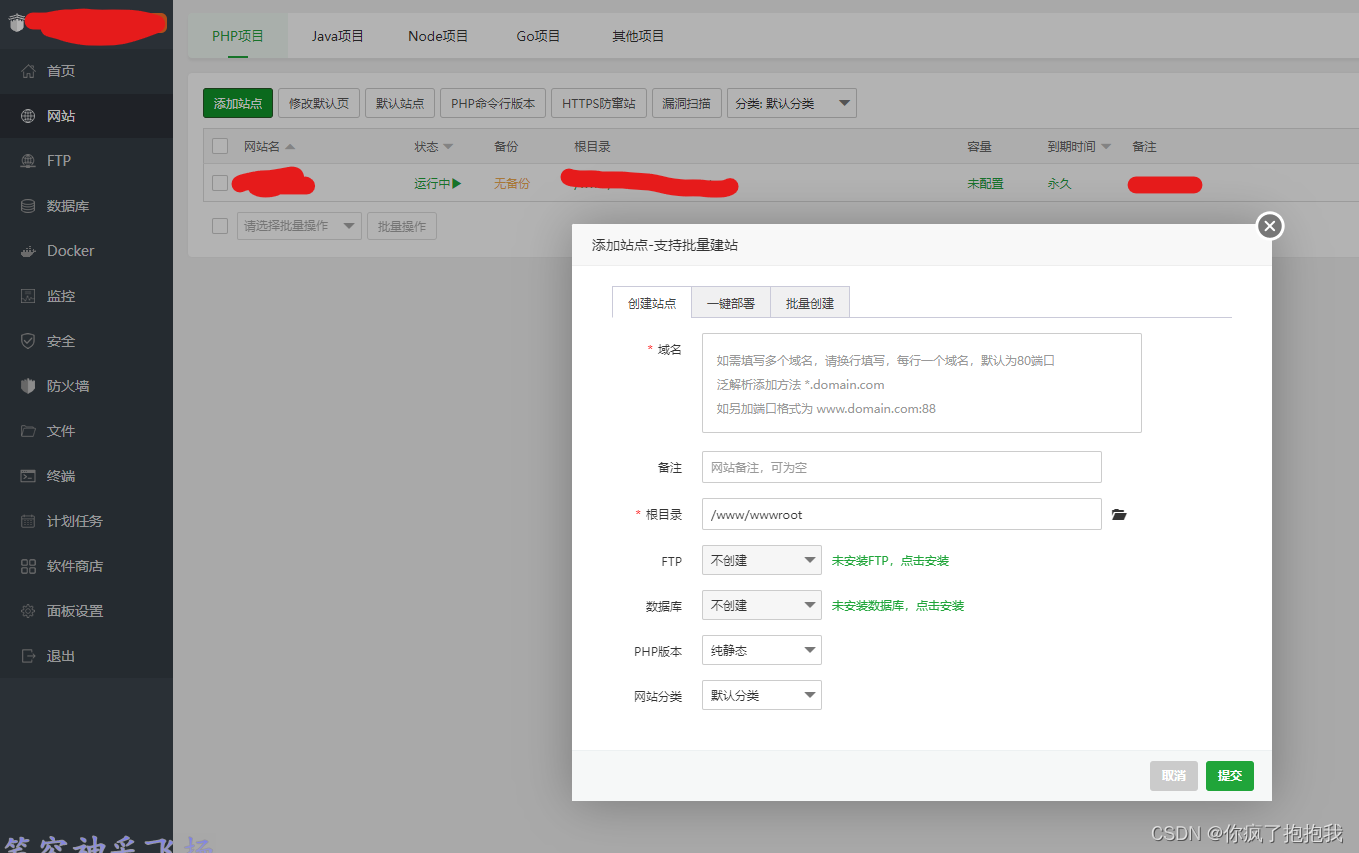Open the 请选择批量操作 dropdown
Screen dimensions: 1359x853
pos(299,226)
